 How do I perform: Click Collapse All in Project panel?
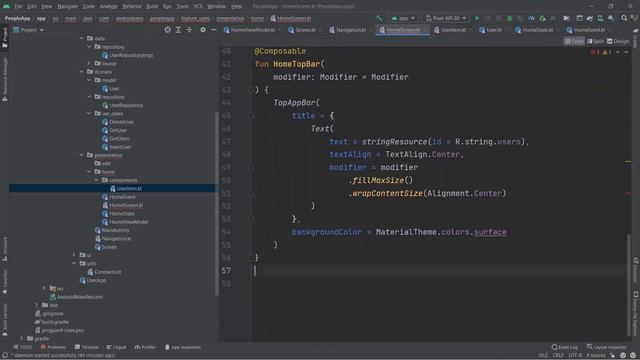[x=189, y=30]
